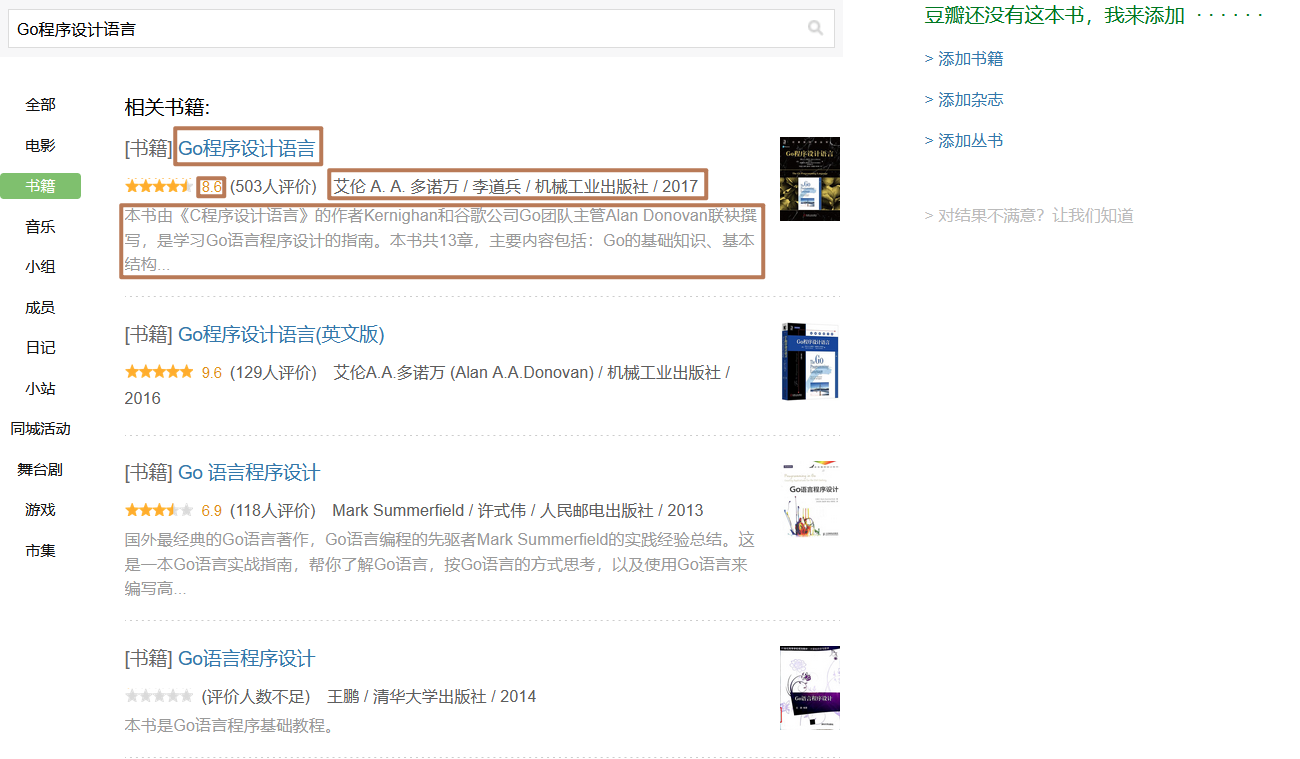Open Go语言程序设计 by 王鹏

(246, 659)
